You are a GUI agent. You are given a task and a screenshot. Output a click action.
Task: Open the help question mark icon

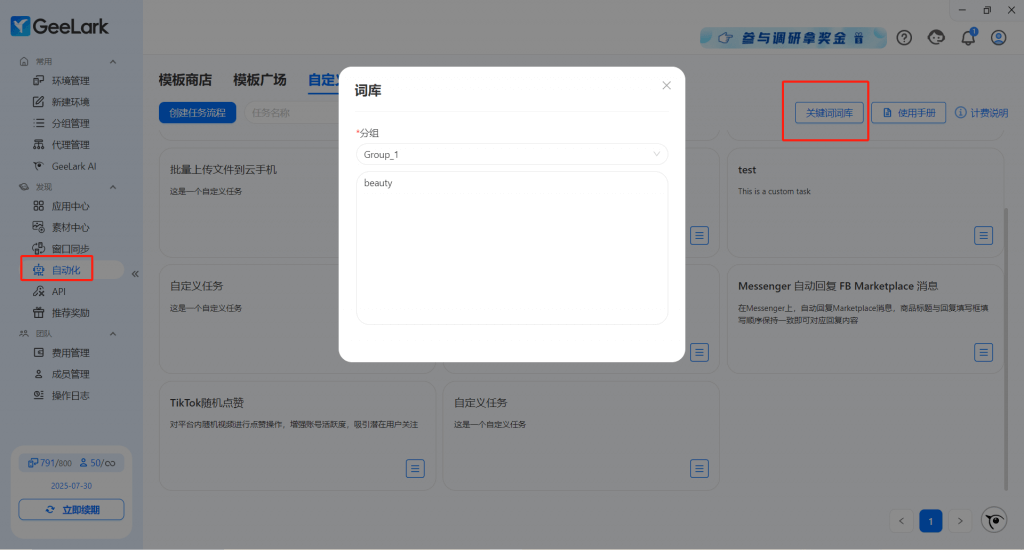[x=904, y=38]
